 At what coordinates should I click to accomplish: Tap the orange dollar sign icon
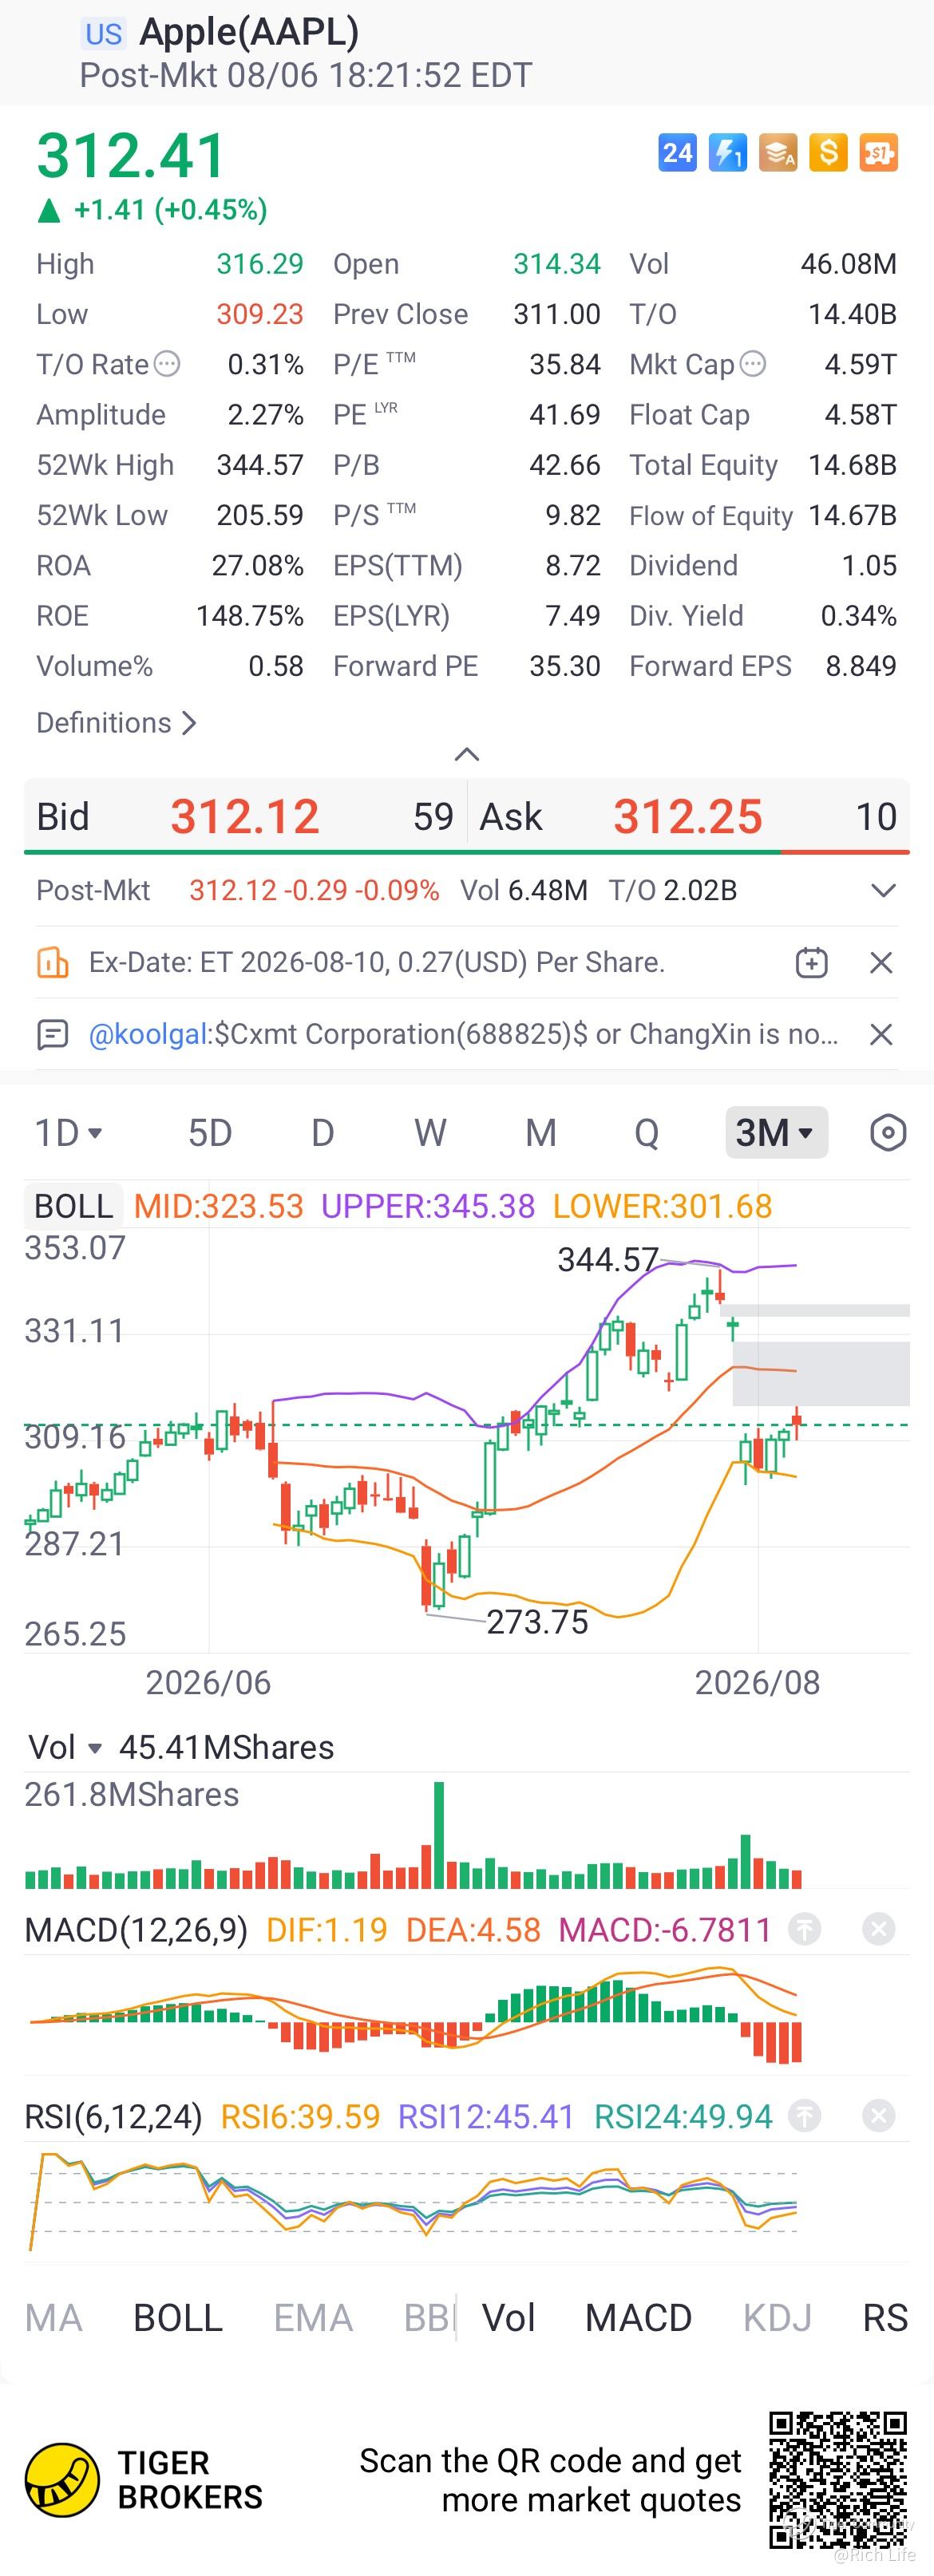828,153
